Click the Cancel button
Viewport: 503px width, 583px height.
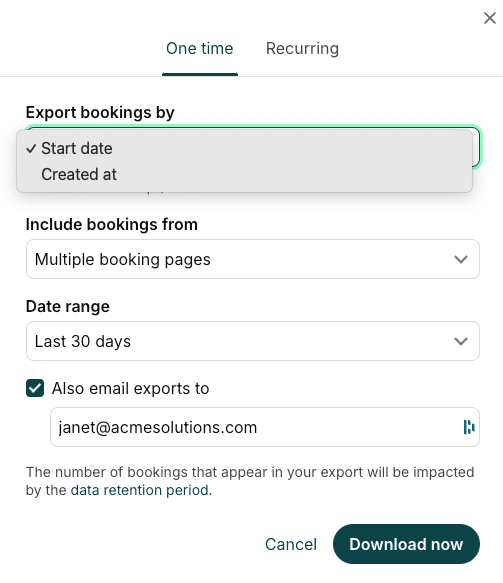click(291, 544)
